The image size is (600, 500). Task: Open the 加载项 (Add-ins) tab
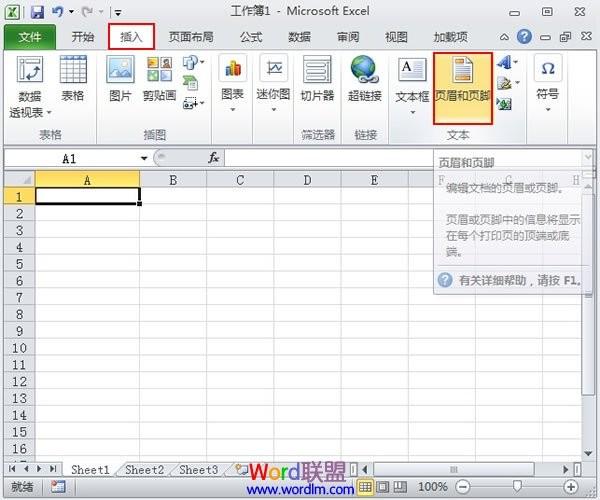pyautogui.click(x=450, y=37)
